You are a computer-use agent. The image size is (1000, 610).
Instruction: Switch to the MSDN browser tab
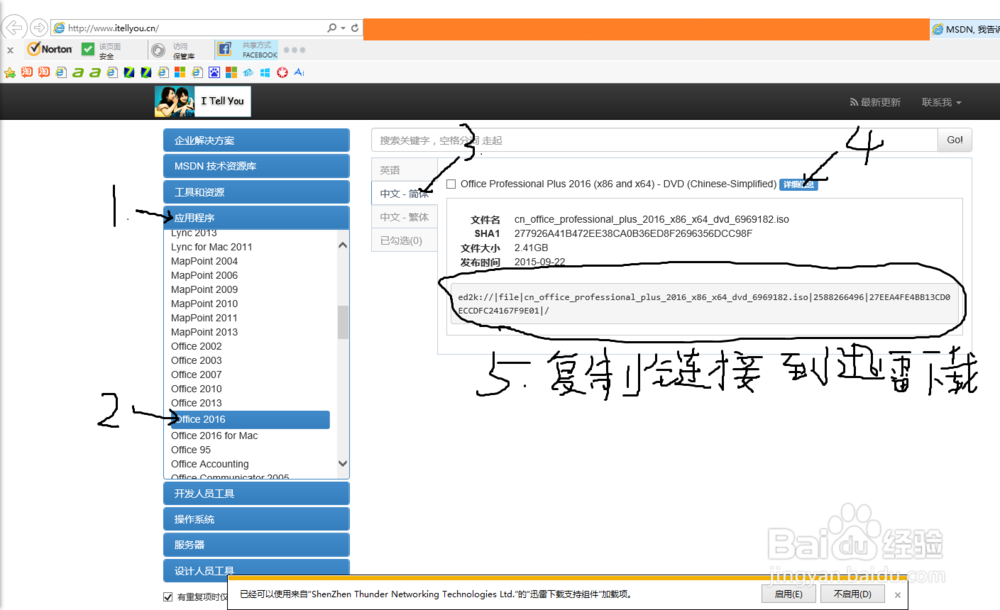pyautogui.click(x=965, y=29)
